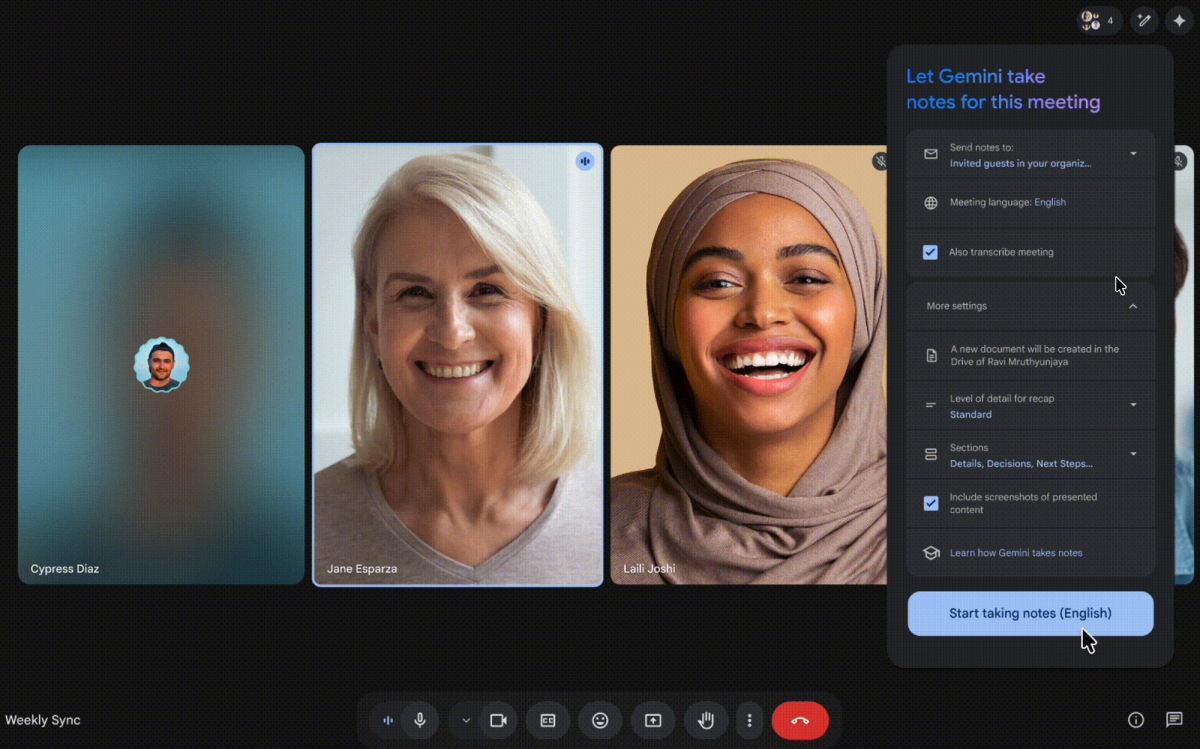Image resolution: width=1200 pixels, height=749 pixels.
Task: Click the globe icon beside Meeting language
Action: coord(931,203)
